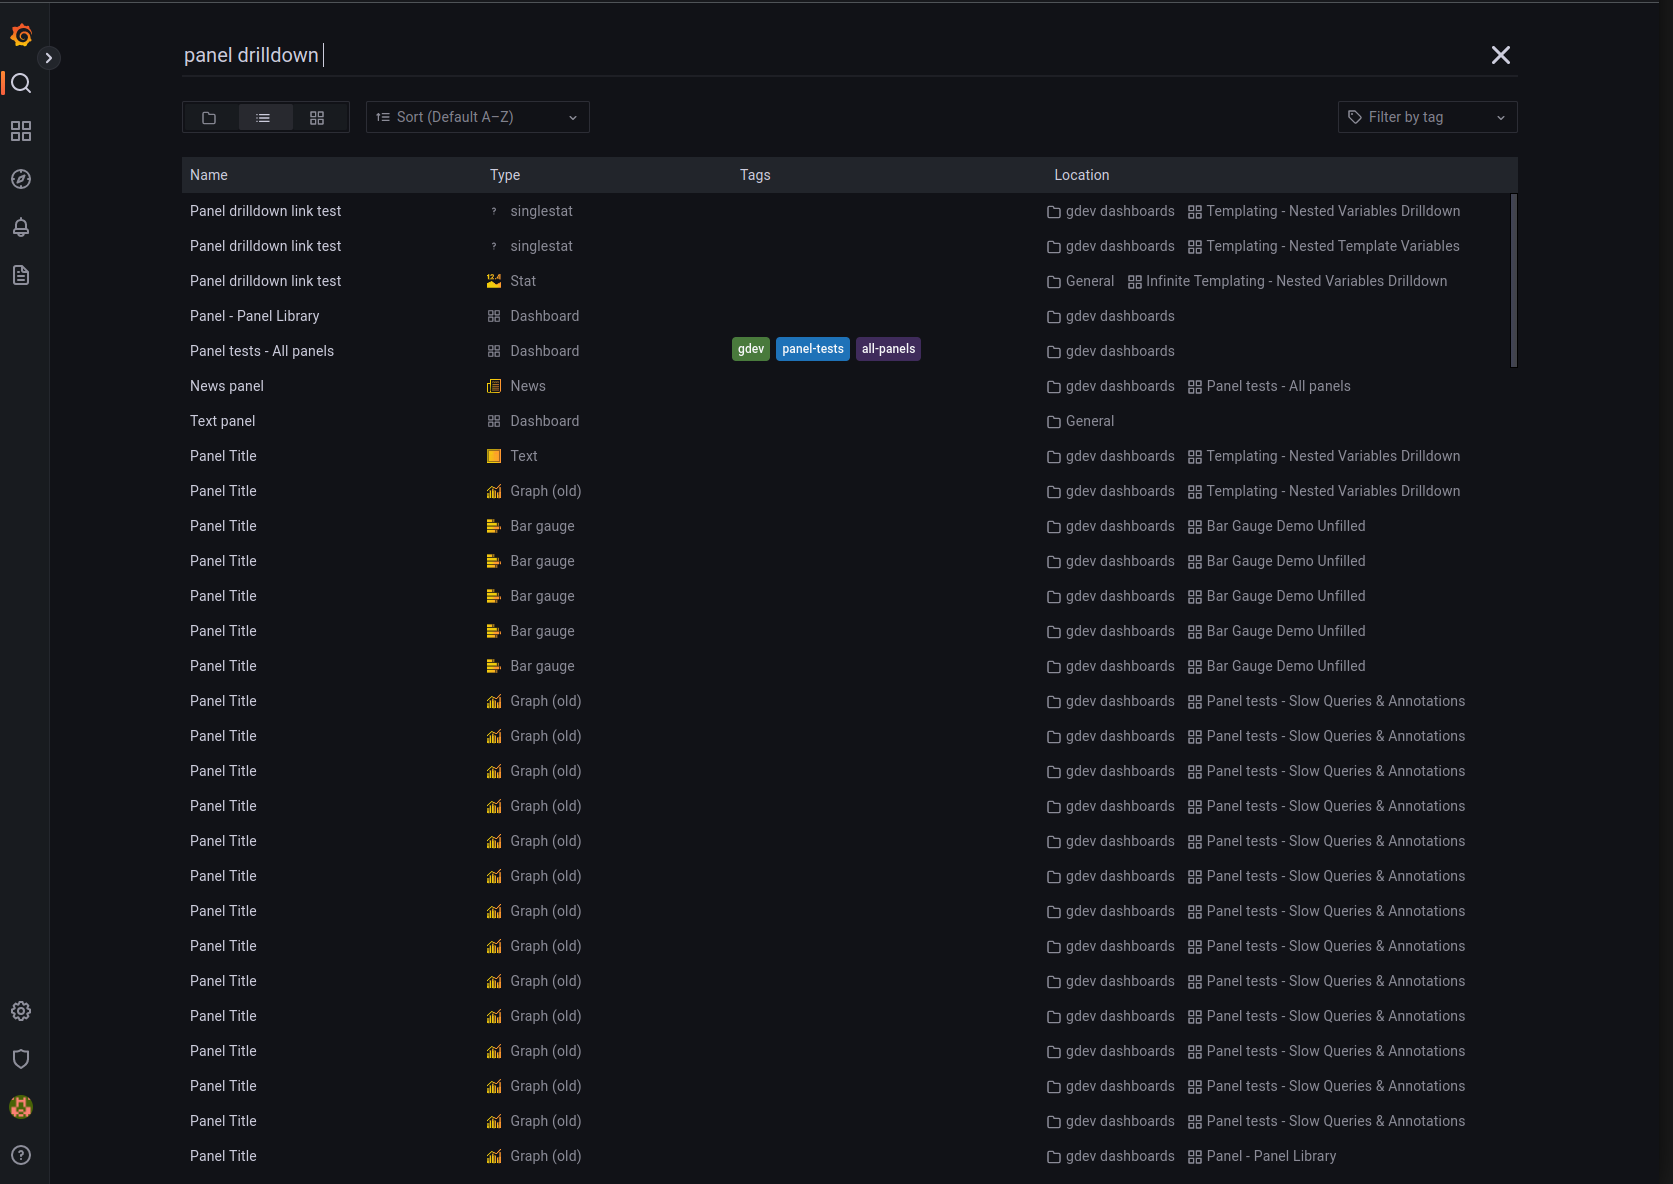Open the Sort order dropdown

pos(477,117)
